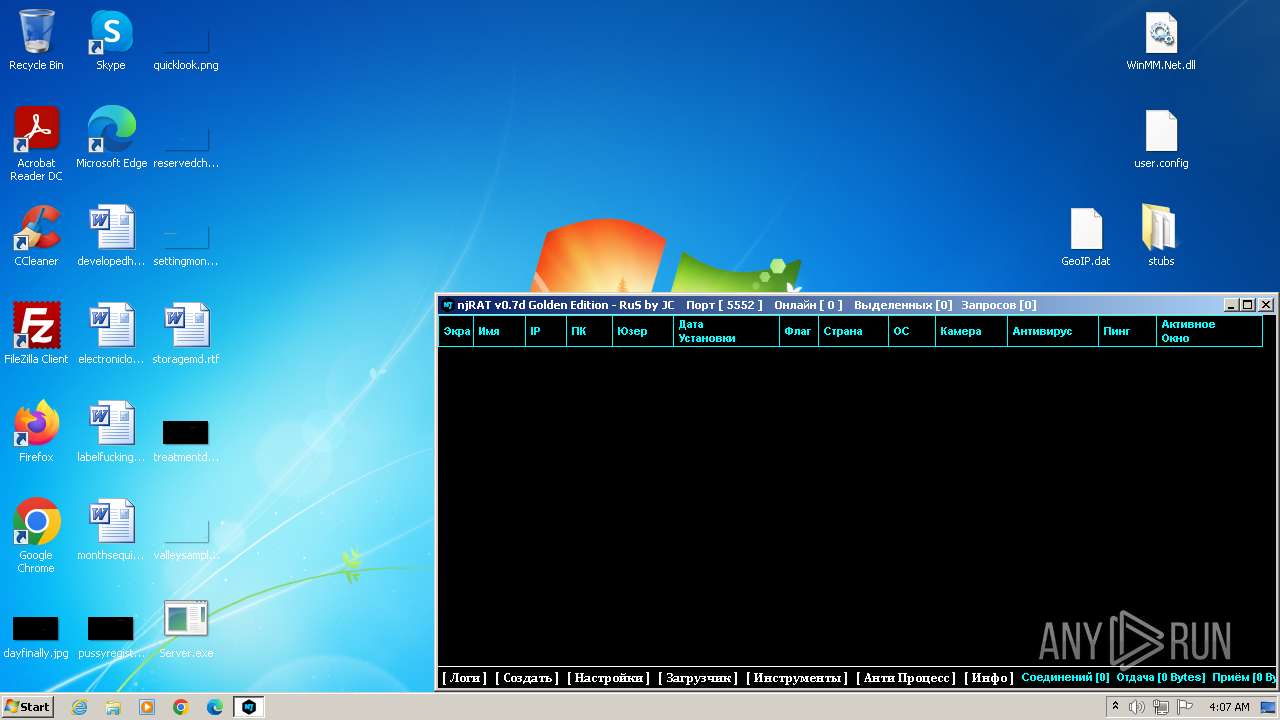
Task: Sort by the ОС column header
Action: click(912, 331)
